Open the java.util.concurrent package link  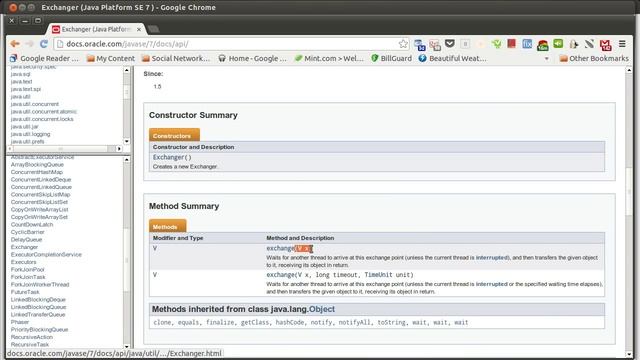[35, 104]
